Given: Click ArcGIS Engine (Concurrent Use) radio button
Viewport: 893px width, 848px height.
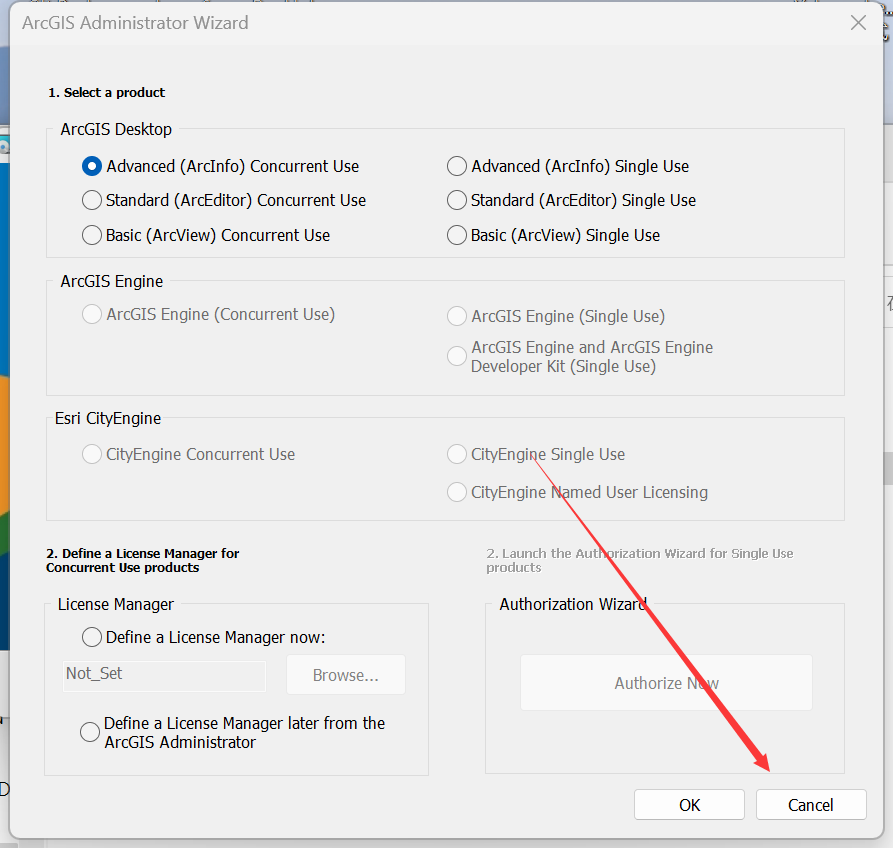Looking at the screenshot, I should (92, 314).
